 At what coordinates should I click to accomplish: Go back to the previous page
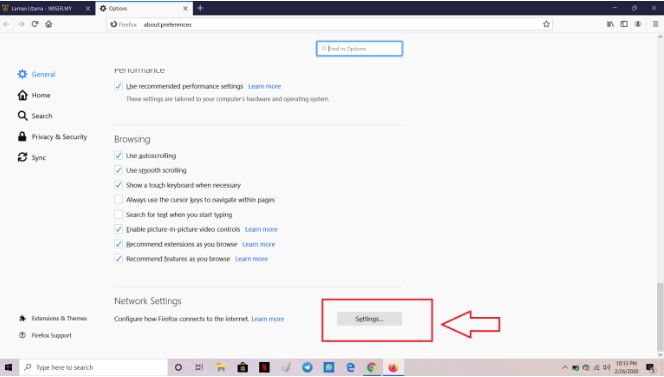6,24
